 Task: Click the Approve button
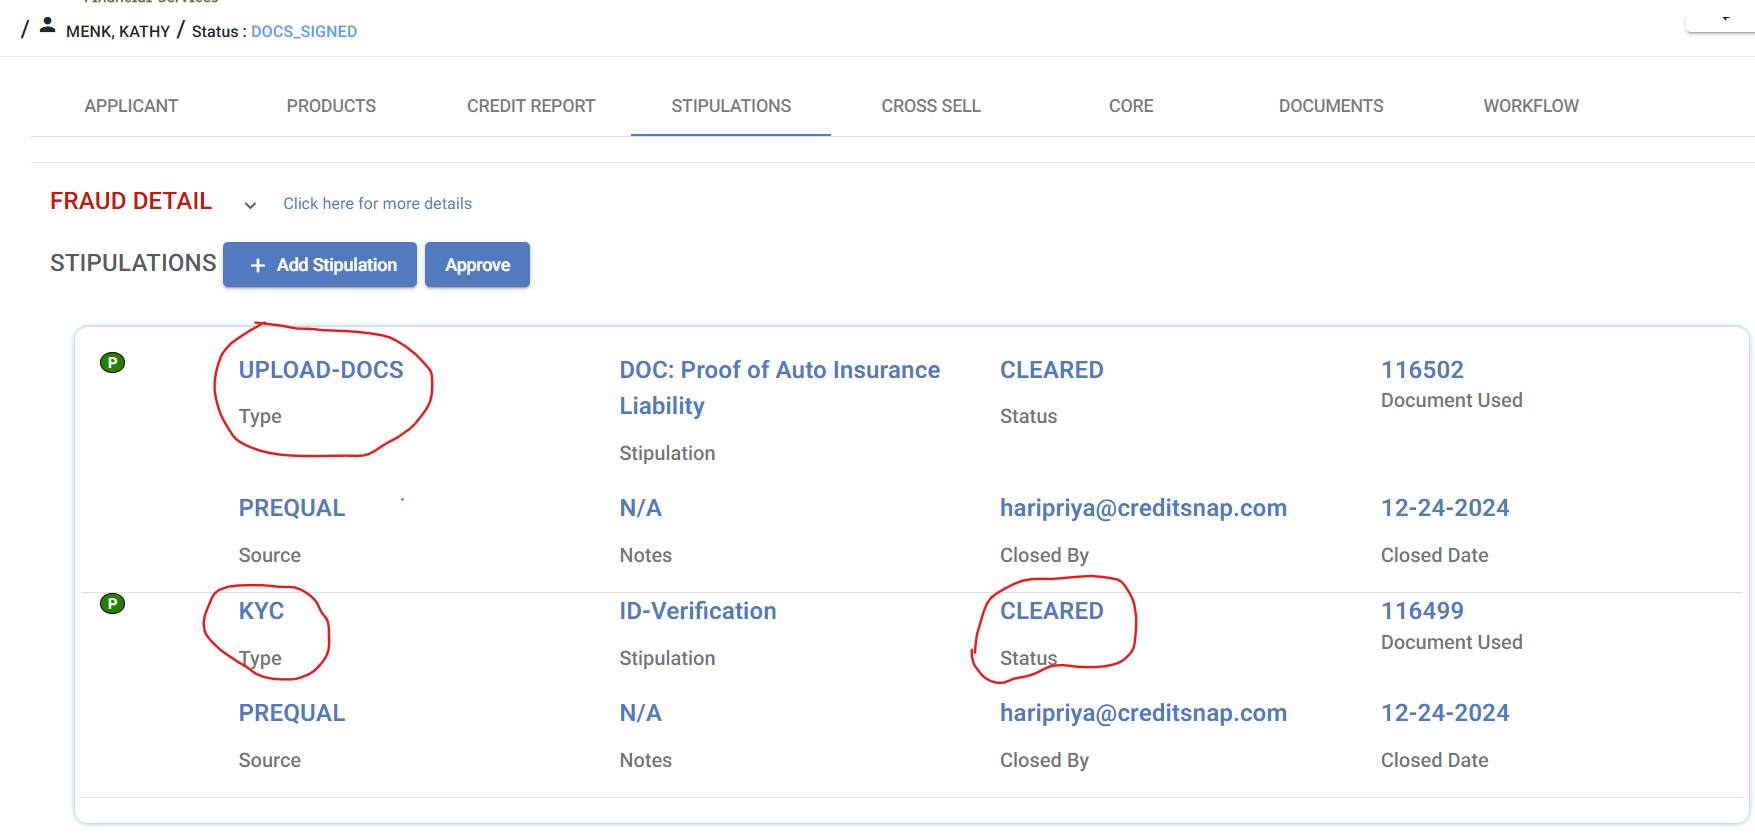pyautogui.click(x=477, y=265)
